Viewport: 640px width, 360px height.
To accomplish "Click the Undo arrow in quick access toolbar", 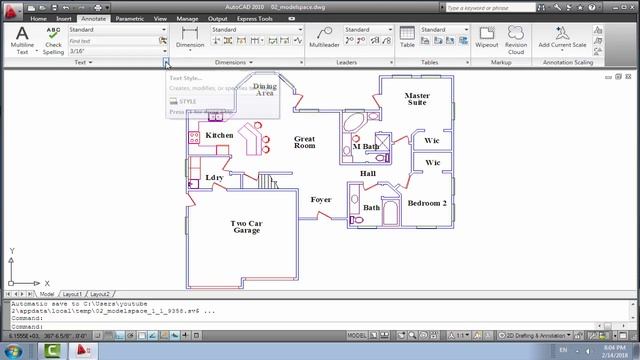I will pos(66,8).
